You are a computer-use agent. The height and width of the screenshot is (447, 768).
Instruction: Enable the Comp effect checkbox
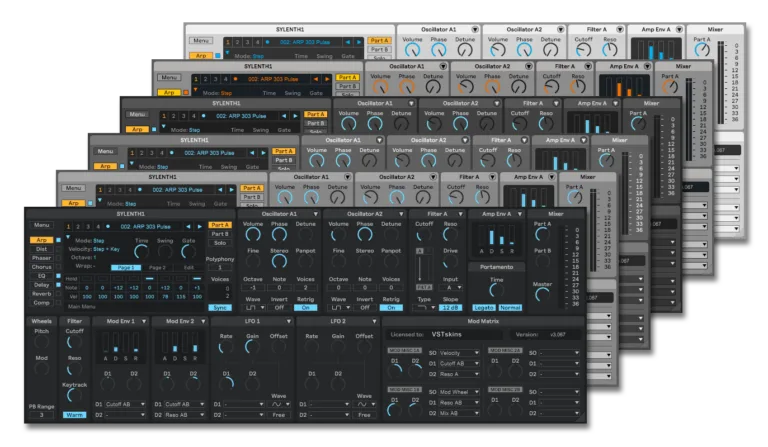[x=58, y=303]
